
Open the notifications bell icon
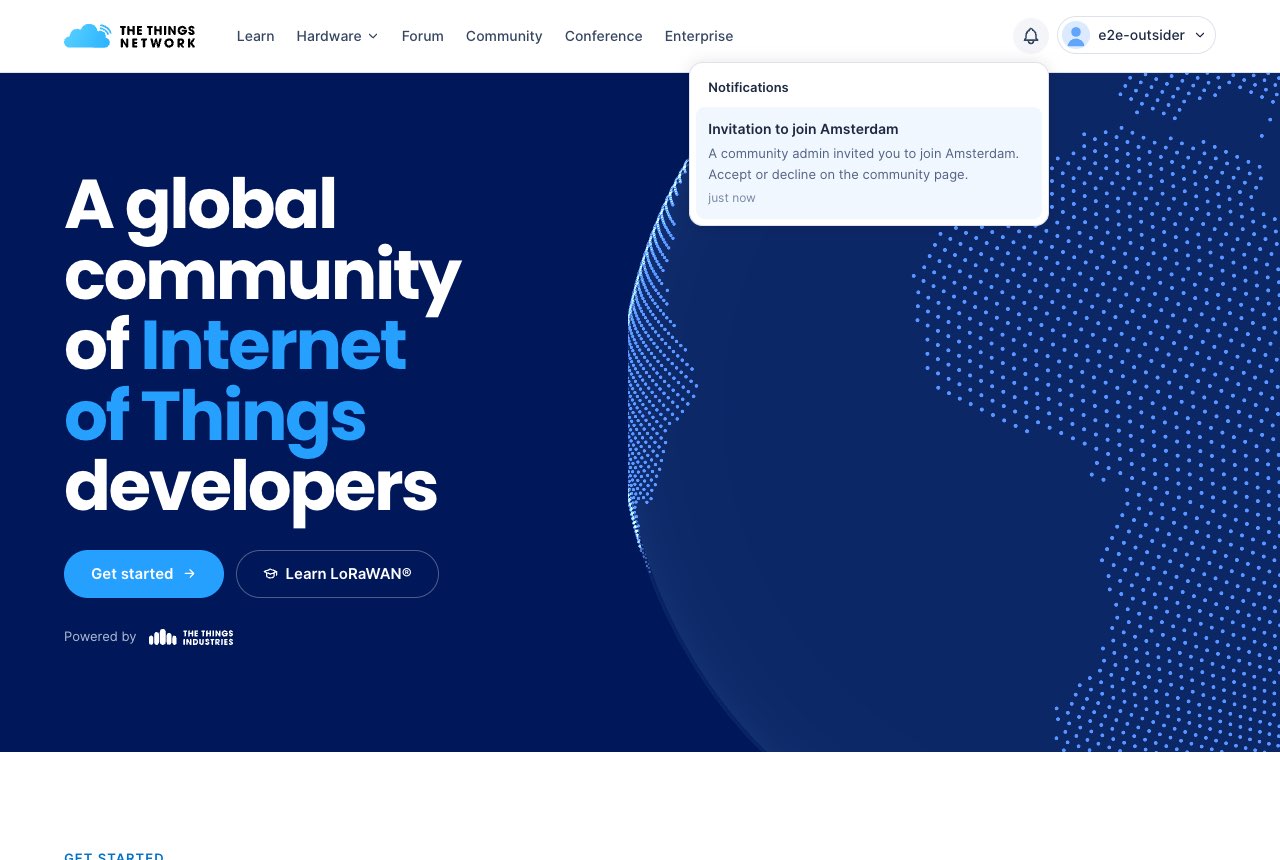(x=1031, y=36)
